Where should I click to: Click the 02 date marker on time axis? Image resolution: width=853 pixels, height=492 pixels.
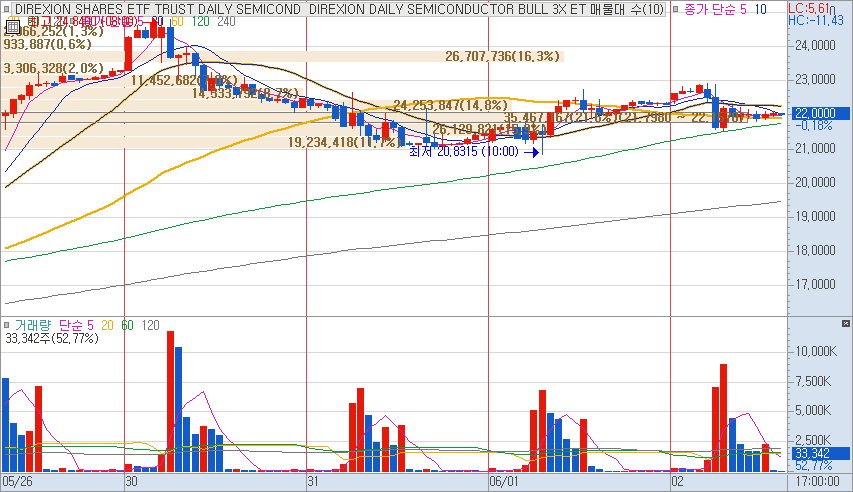[x=677, y=481]
